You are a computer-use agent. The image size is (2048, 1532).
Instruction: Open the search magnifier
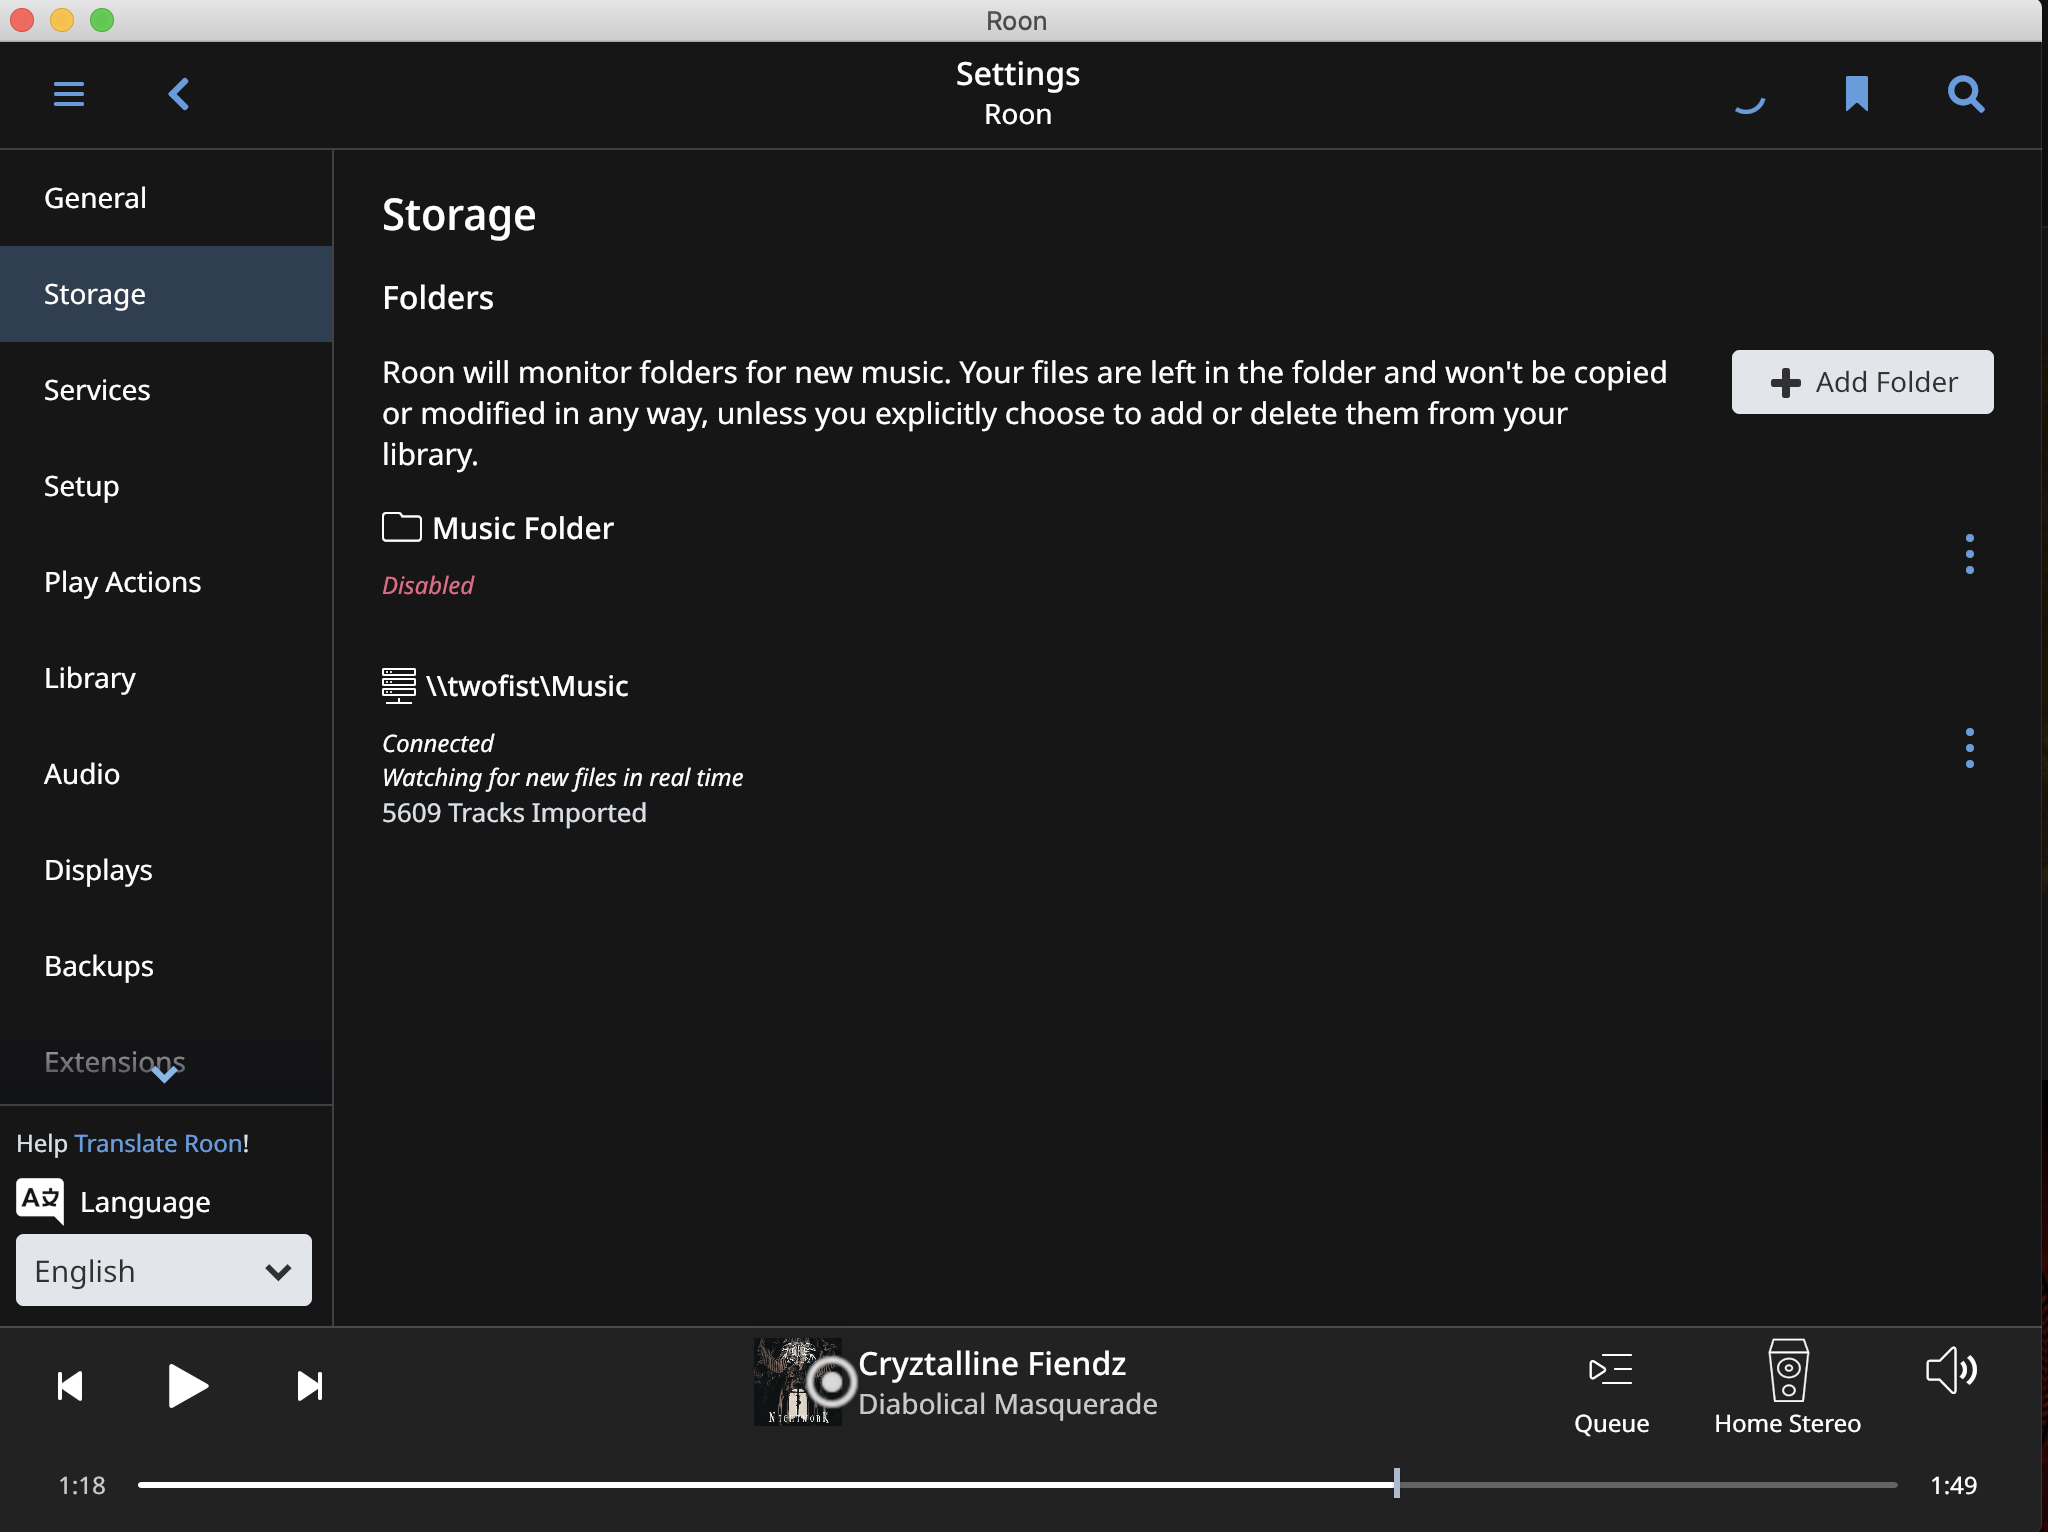1966,94
